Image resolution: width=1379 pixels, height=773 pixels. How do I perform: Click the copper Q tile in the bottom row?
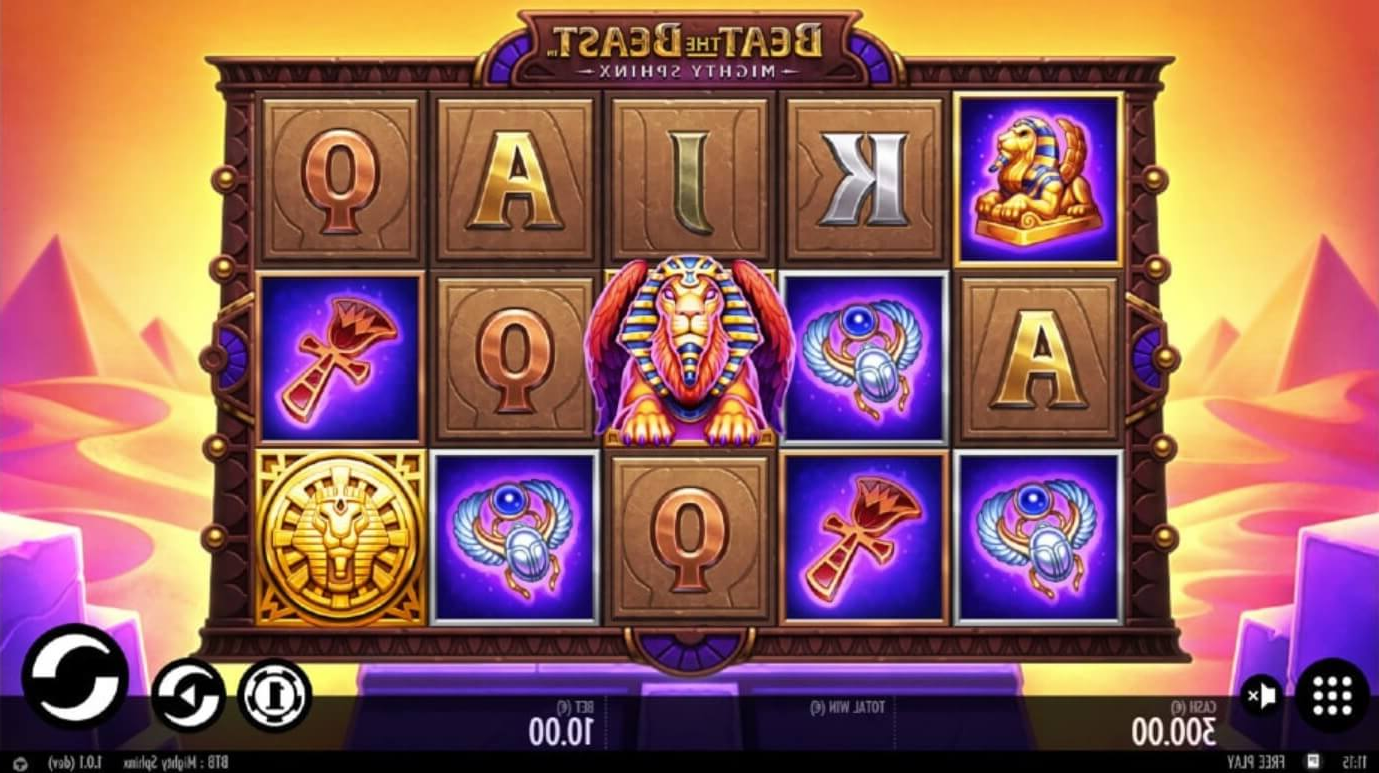pyautogui.click(x=689, y=537)
